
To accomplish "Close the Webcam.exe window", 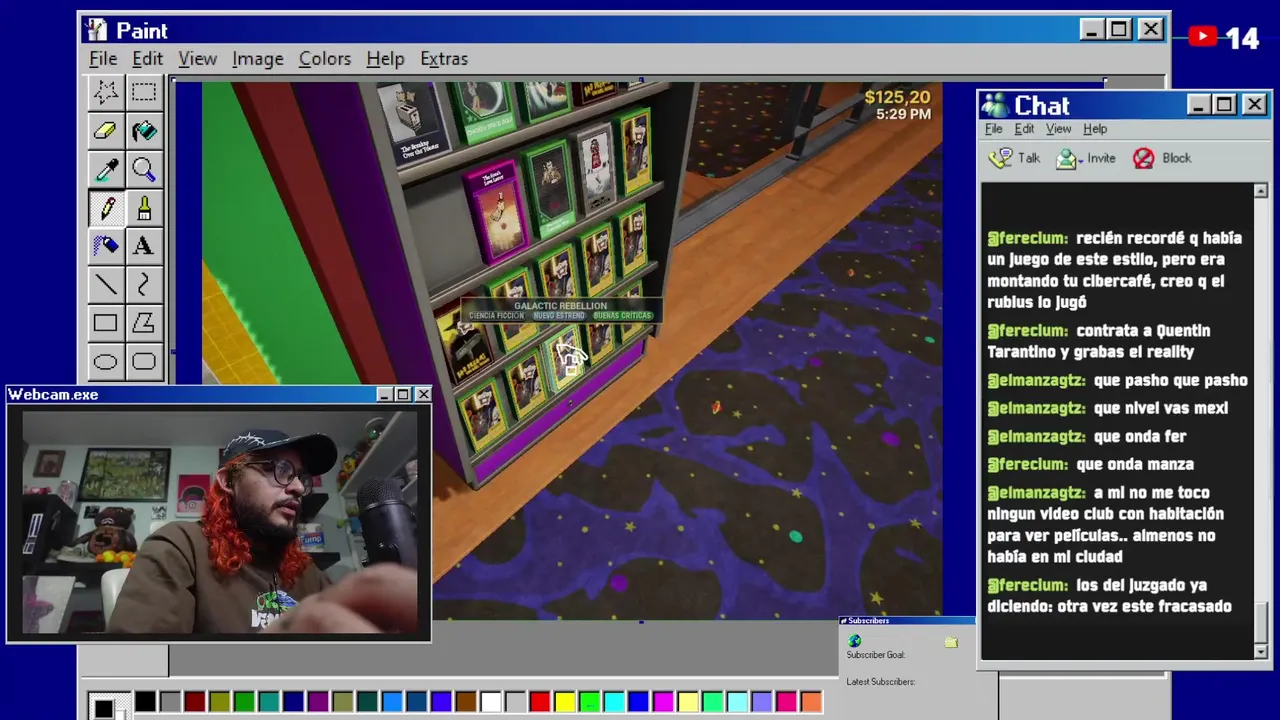I will coord(423,394).
